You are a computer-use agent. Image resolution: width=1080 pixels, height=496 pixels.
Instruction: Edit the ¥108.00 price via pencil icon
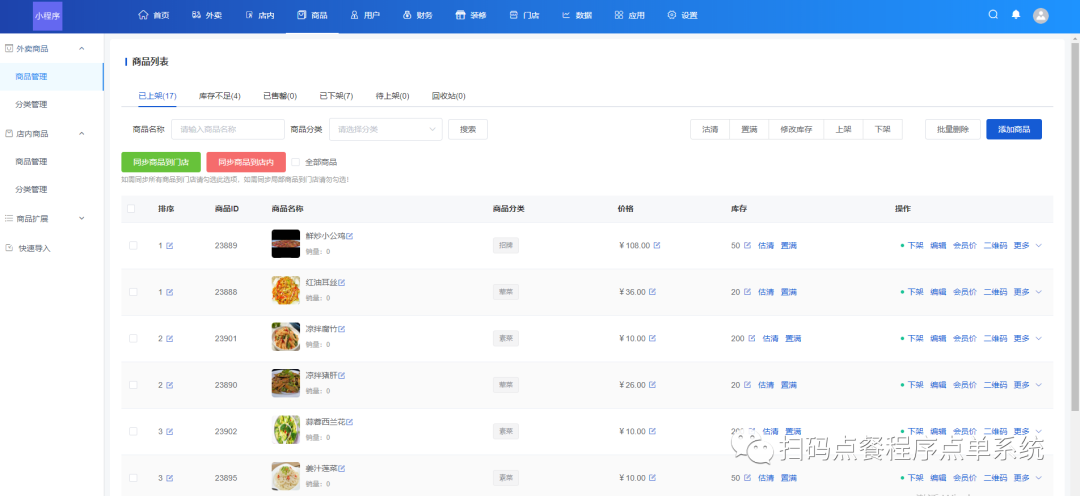pyautogui.click(x=656, y=245)
